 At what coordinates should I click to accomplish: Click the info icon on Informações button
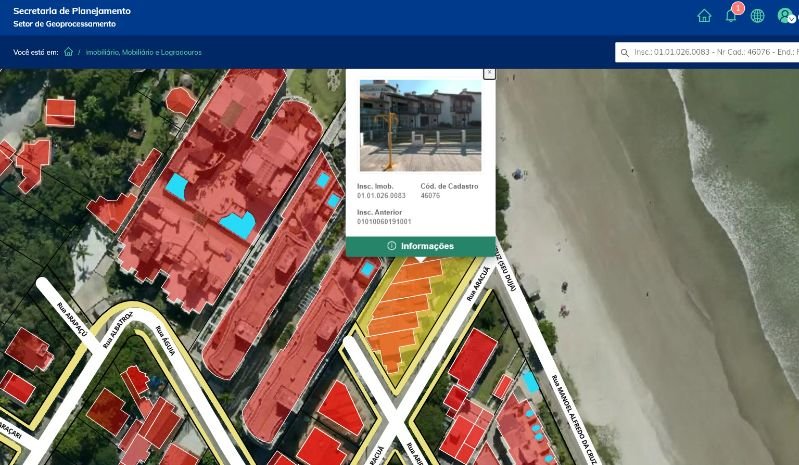391,246
